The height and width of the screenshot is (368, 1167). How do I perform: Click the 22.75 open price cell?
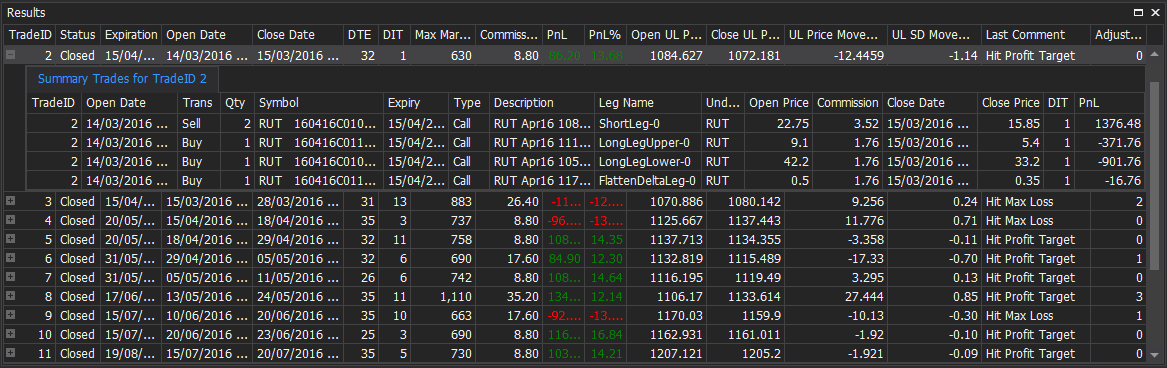tap(779, 124)
